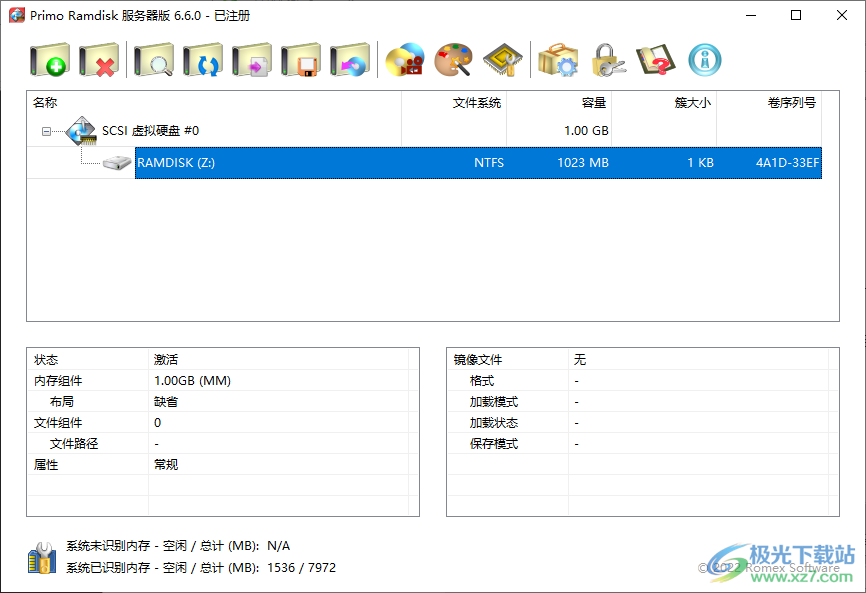Open help using the question mark icon
Viewport: 866px width, 593px height.
(655, 60)
